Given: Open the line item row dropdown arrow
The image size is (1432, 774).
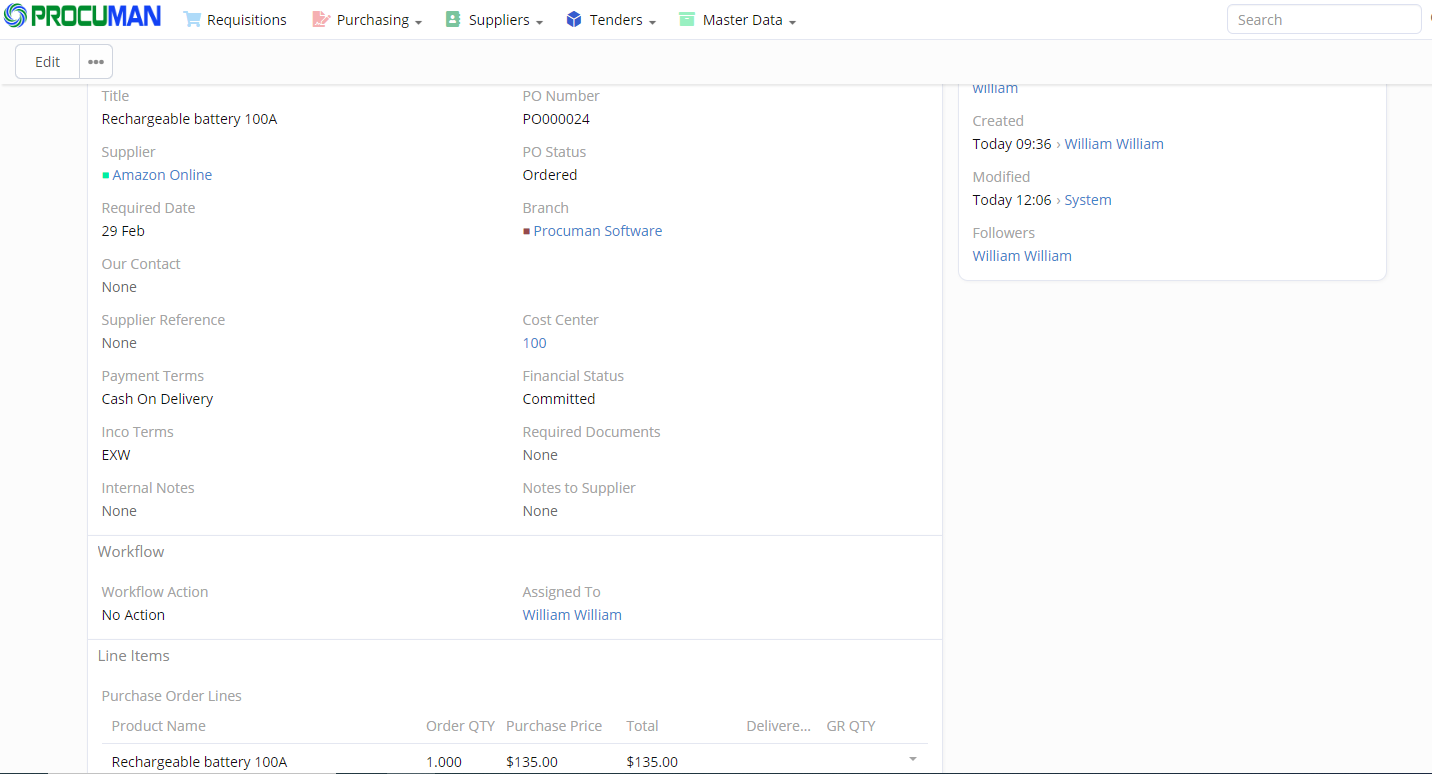Looking at the screenshot, I should click(912, 759).
